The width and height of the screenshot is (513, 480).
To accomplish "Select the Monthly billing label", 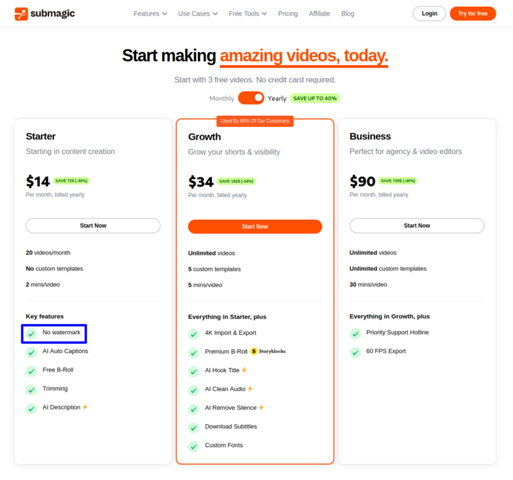I will pos(222,99).
